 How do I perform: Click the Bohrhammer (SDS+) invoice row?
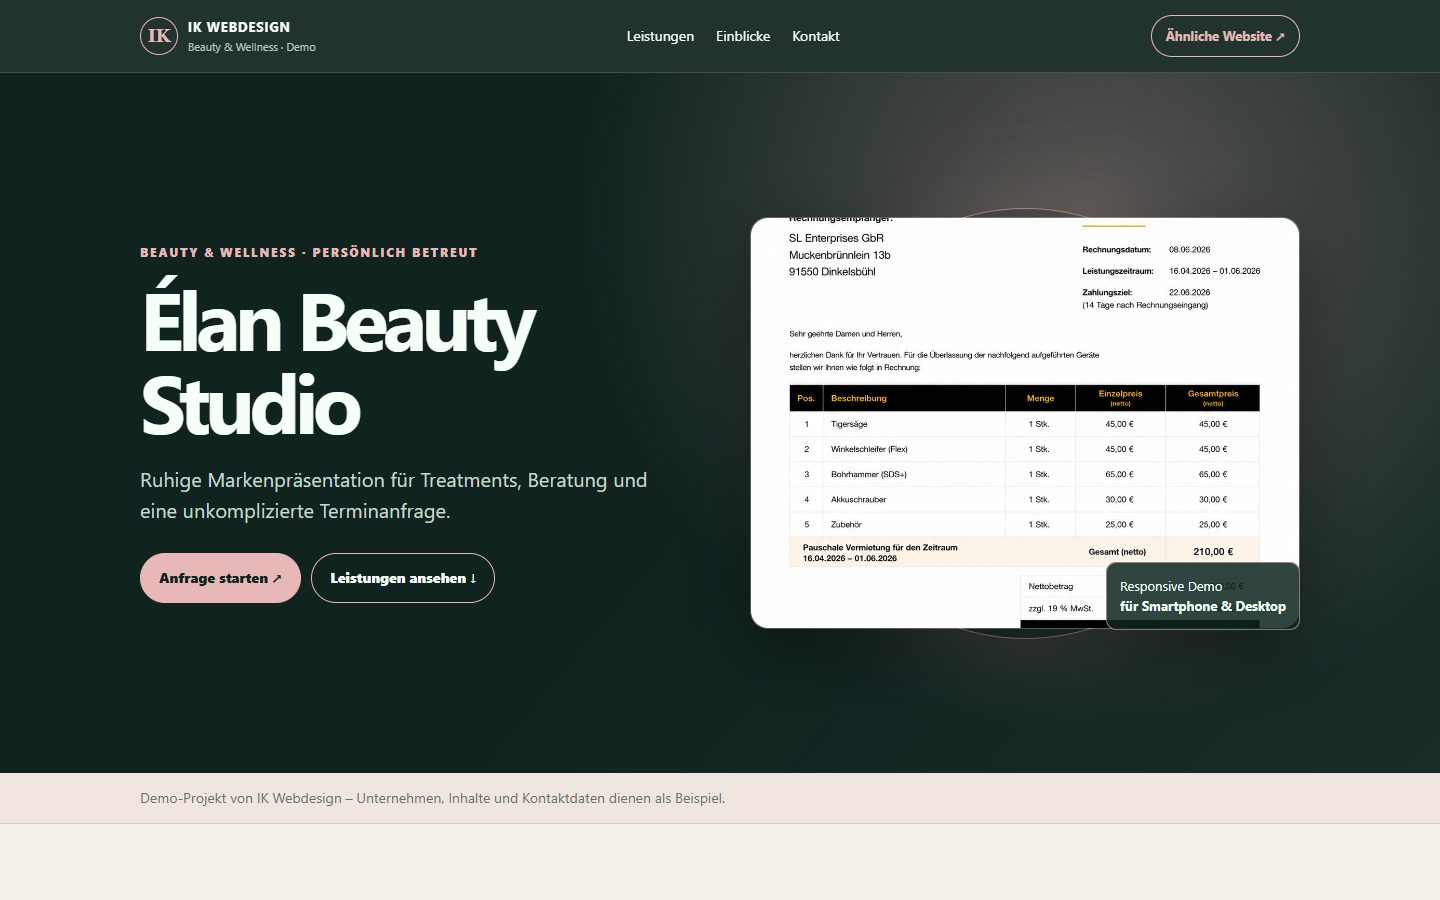tap(1024, 474)
